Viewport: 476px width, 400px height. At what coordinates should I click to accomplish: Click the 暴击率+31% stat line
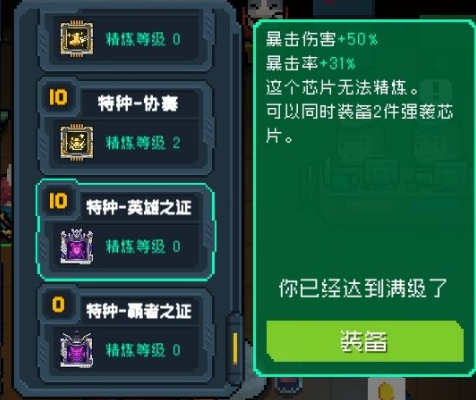tap(310, 63)
